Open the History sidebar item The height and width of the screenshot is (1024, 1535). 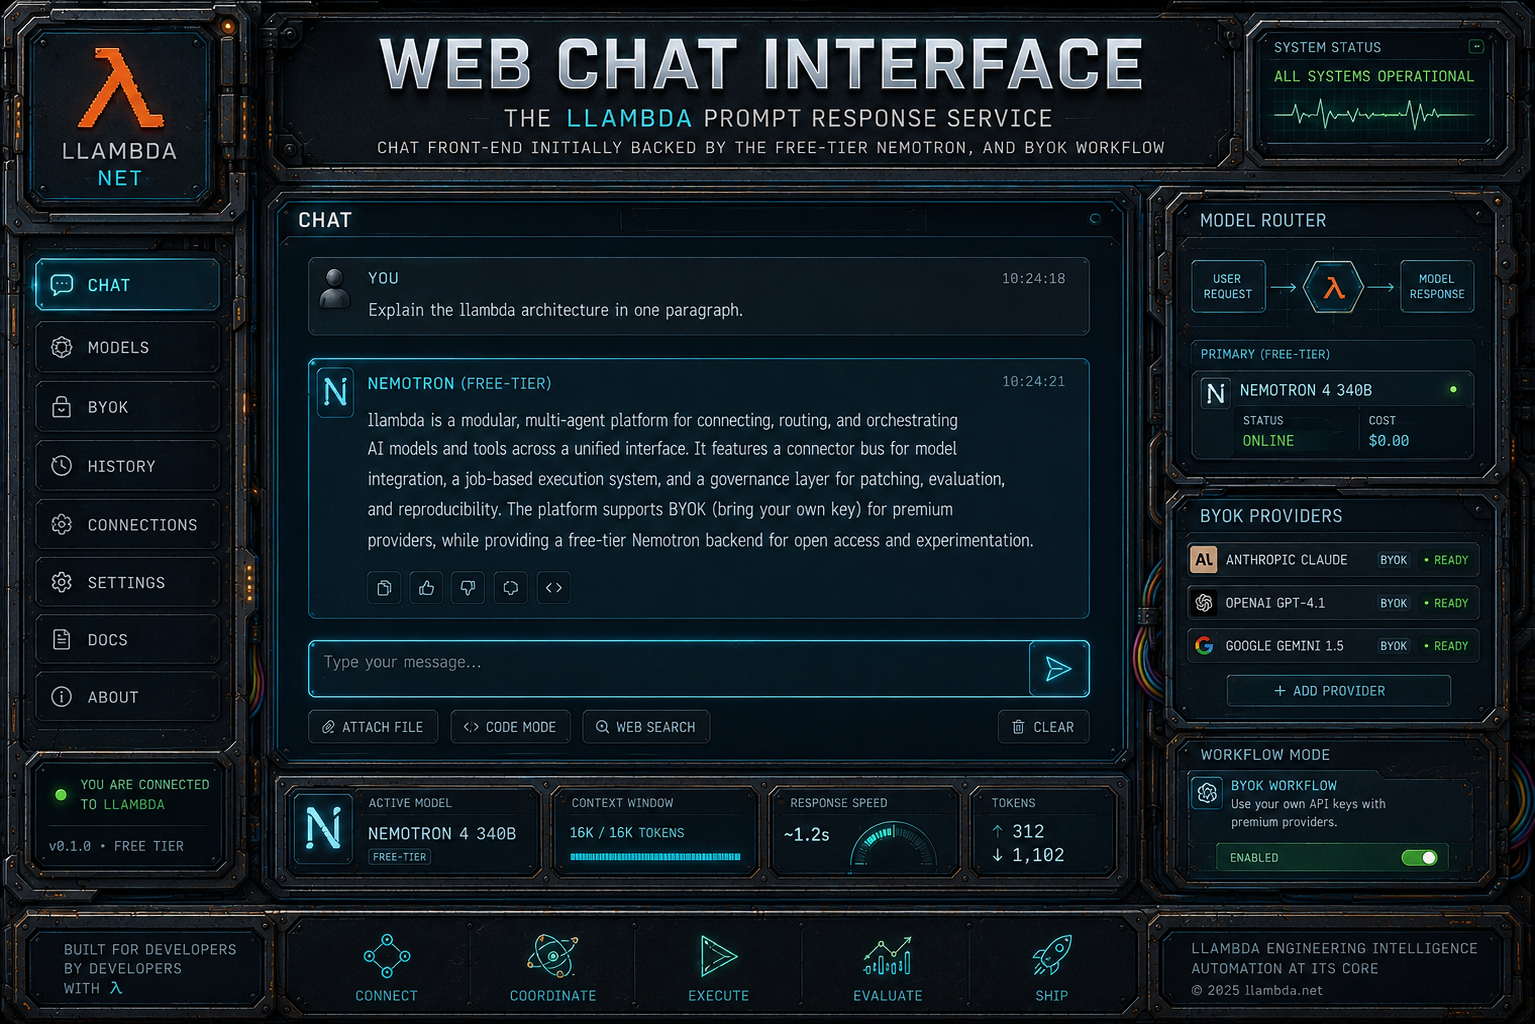tap(127, 466)
